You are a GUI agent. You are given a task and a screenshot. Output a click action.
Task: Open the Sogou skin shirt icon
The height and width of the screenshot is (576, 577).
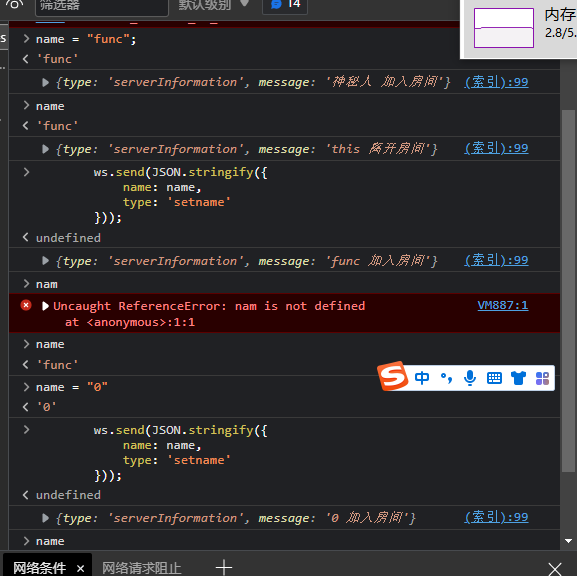518,378
